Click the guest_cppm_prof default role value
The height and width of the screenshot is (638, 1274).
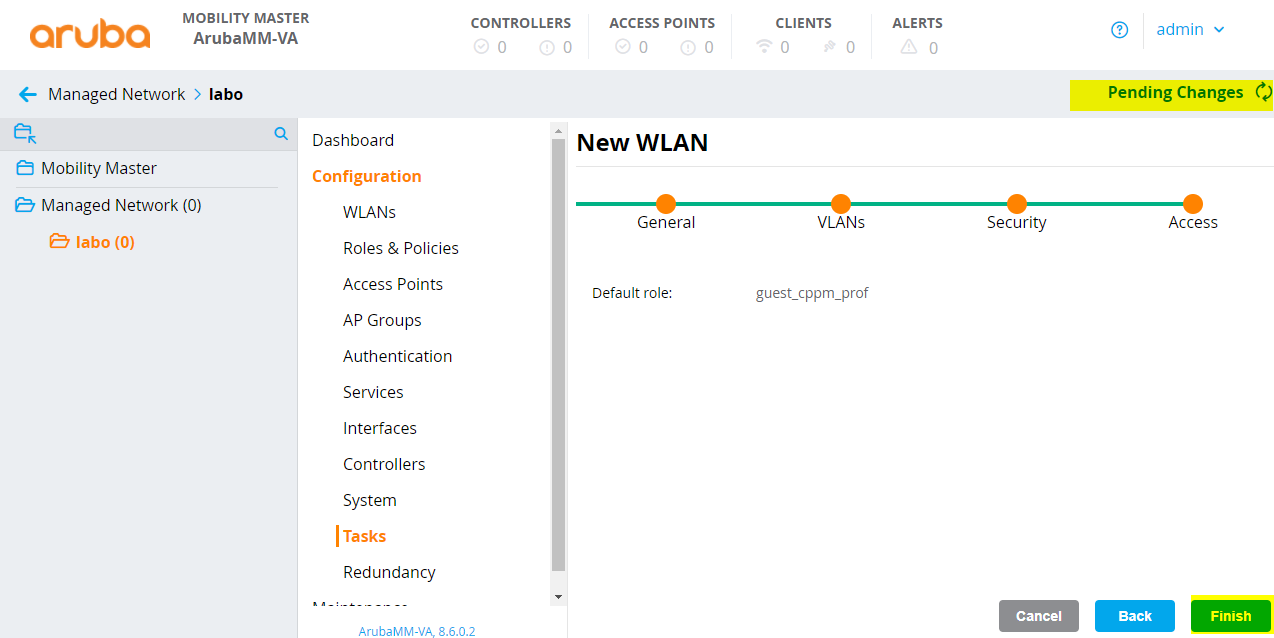[x=812, y=293]
